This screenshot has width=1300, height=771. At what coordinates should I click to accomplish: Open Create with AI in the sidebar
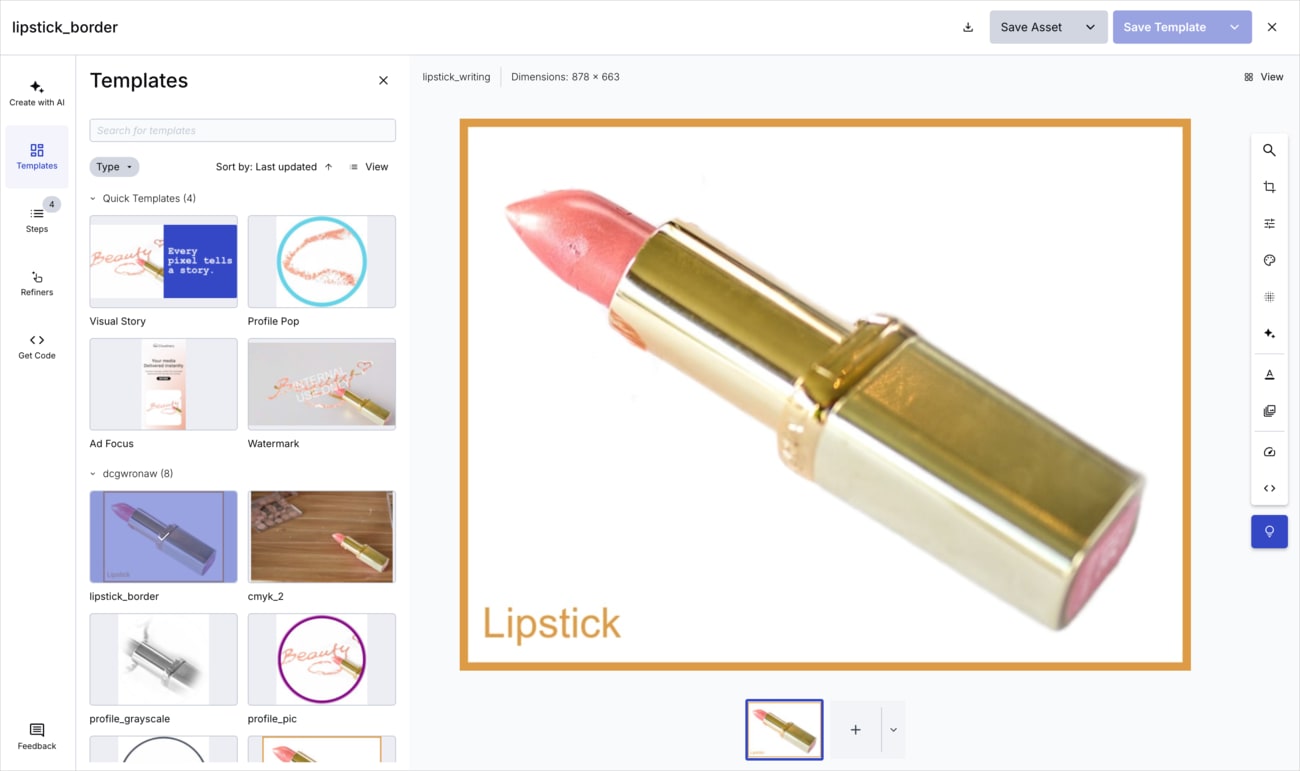coord(37,94)
